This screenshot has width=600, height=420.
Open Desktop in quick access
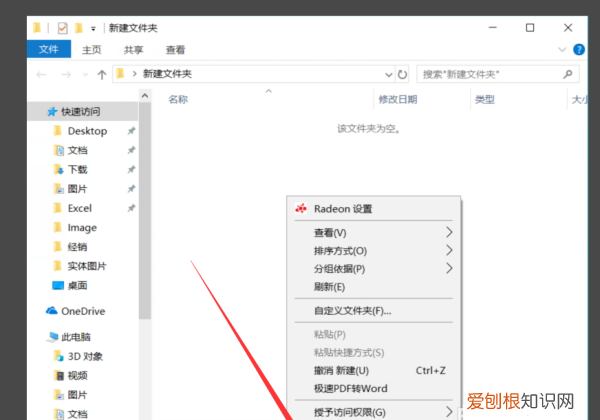pos(87,131)
